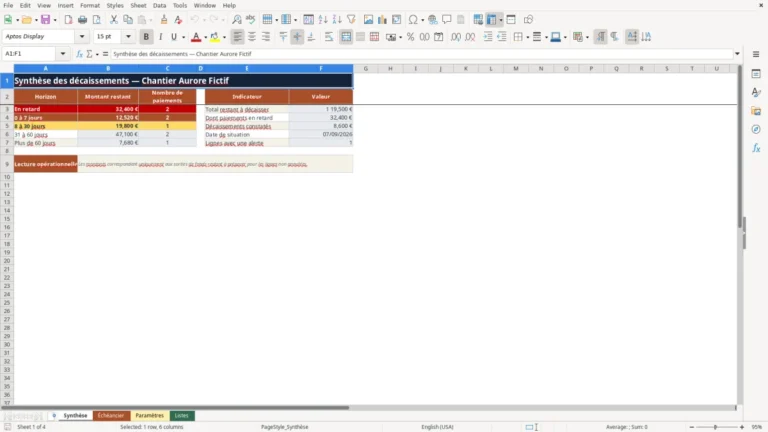
Task: Open the sidebar Properties panel
Action: coord(756,73)
